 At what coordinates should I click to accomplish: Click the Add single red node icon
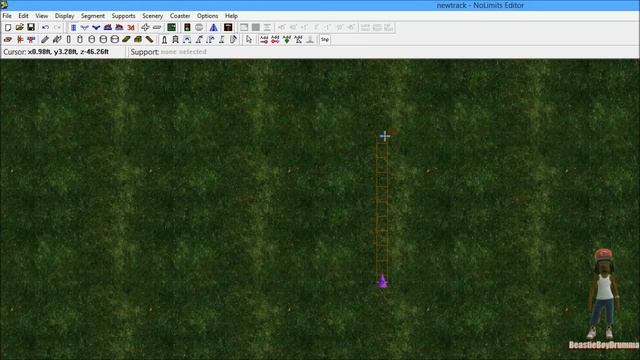coord(264,40)
